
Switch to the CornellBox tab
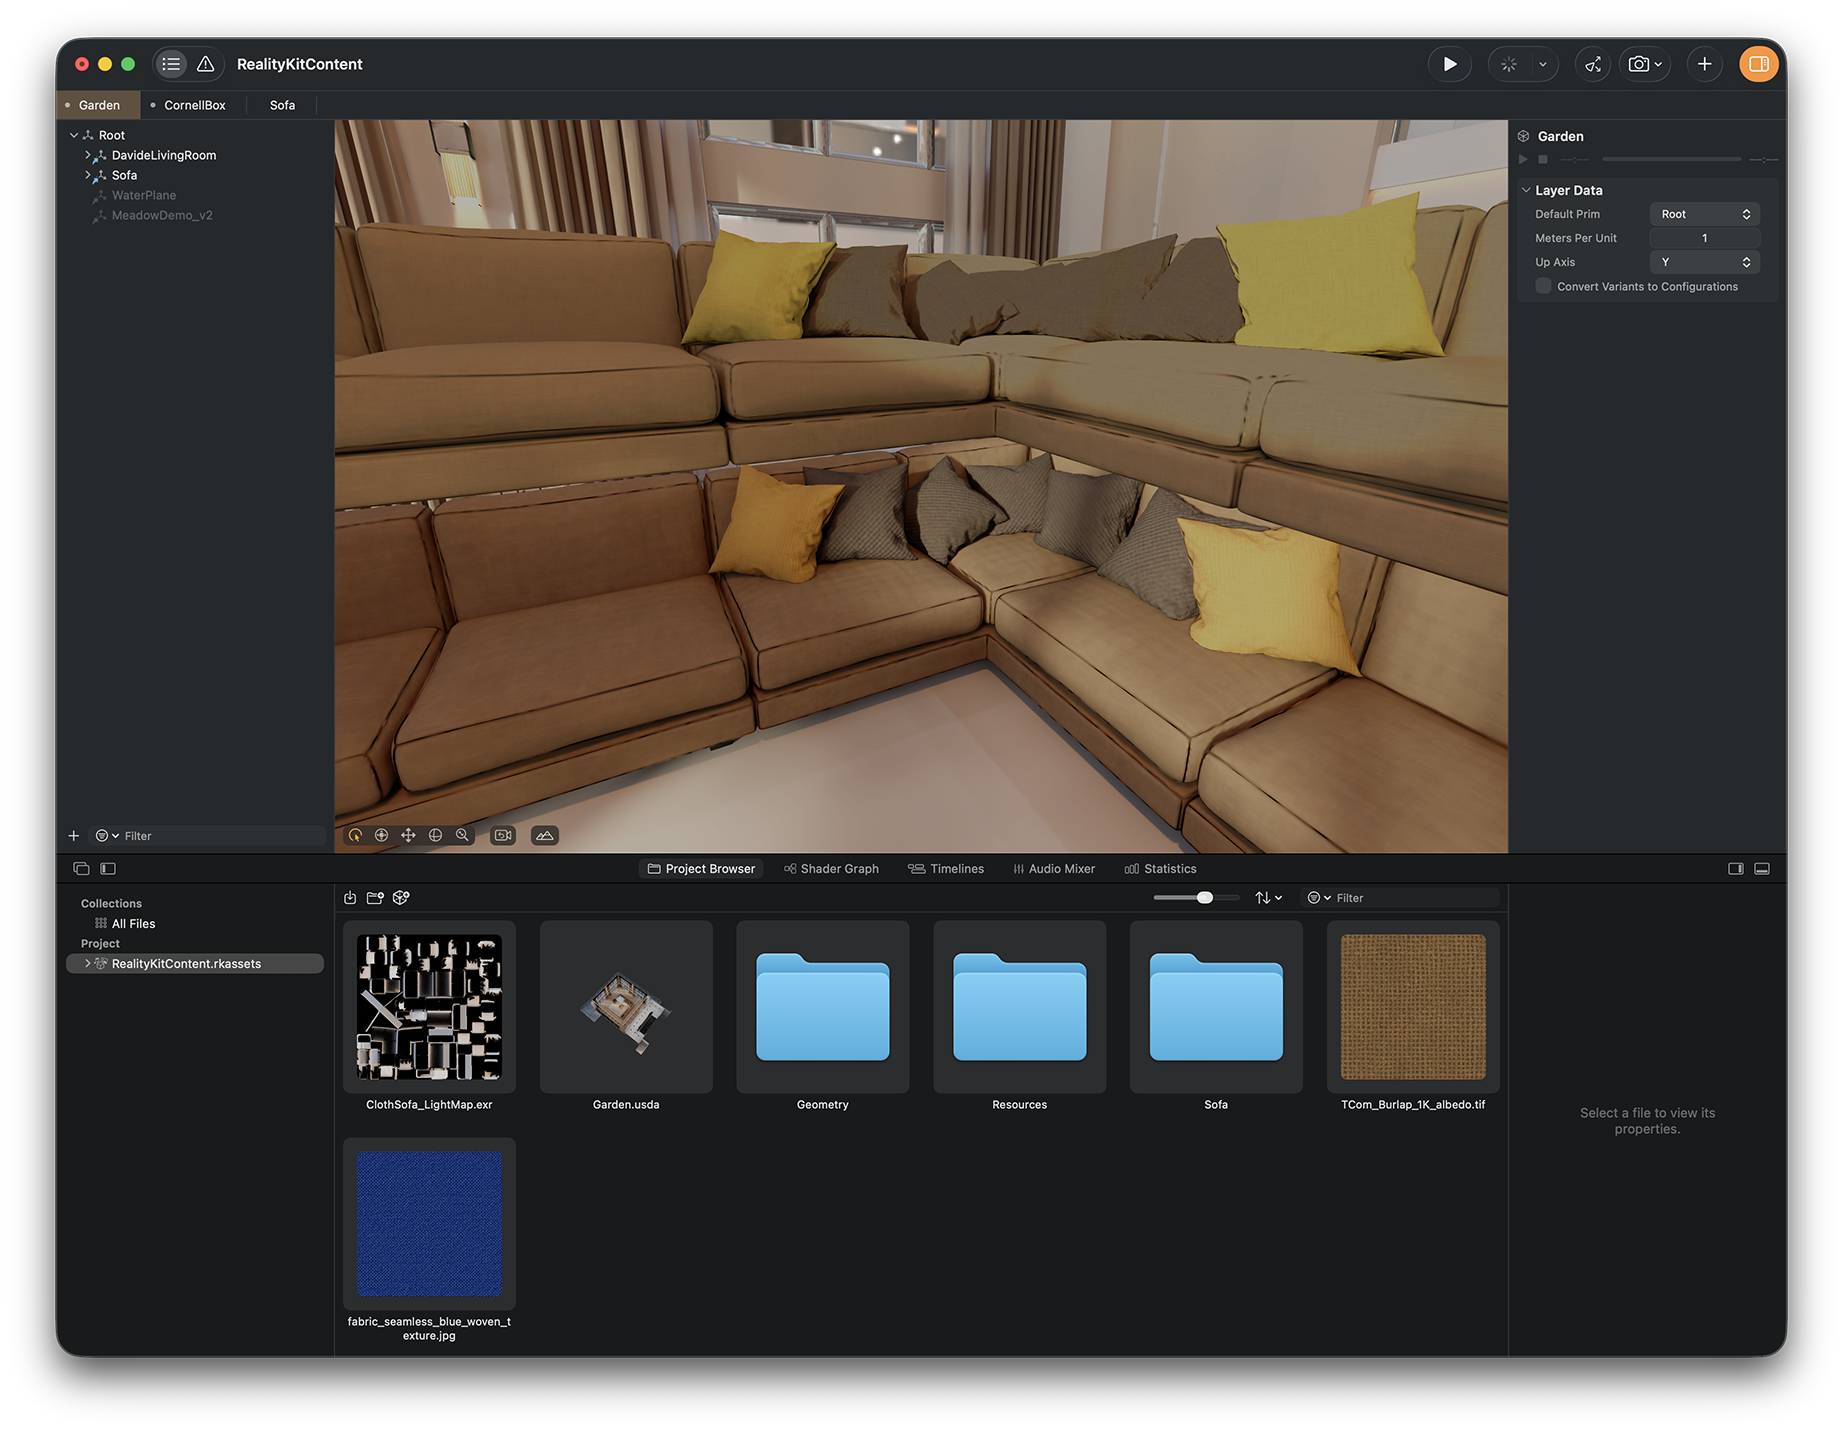(194, 105)
